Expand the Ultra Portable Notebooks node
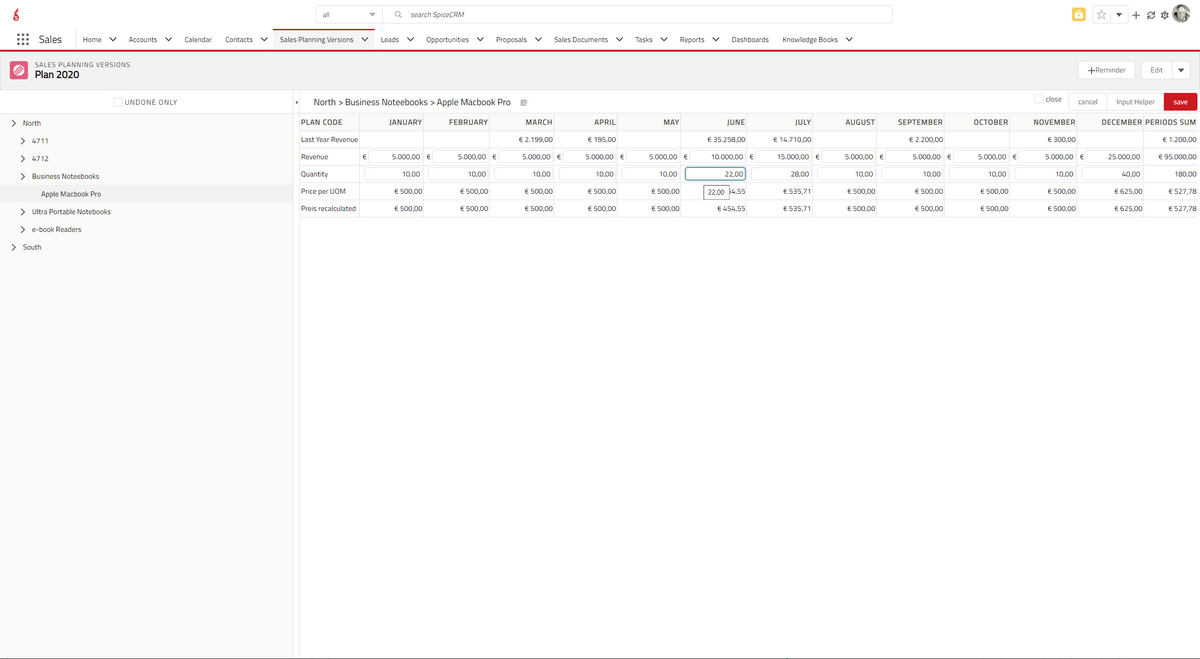This screenshot has height=659, width=1200. click(x=23, y=212)
